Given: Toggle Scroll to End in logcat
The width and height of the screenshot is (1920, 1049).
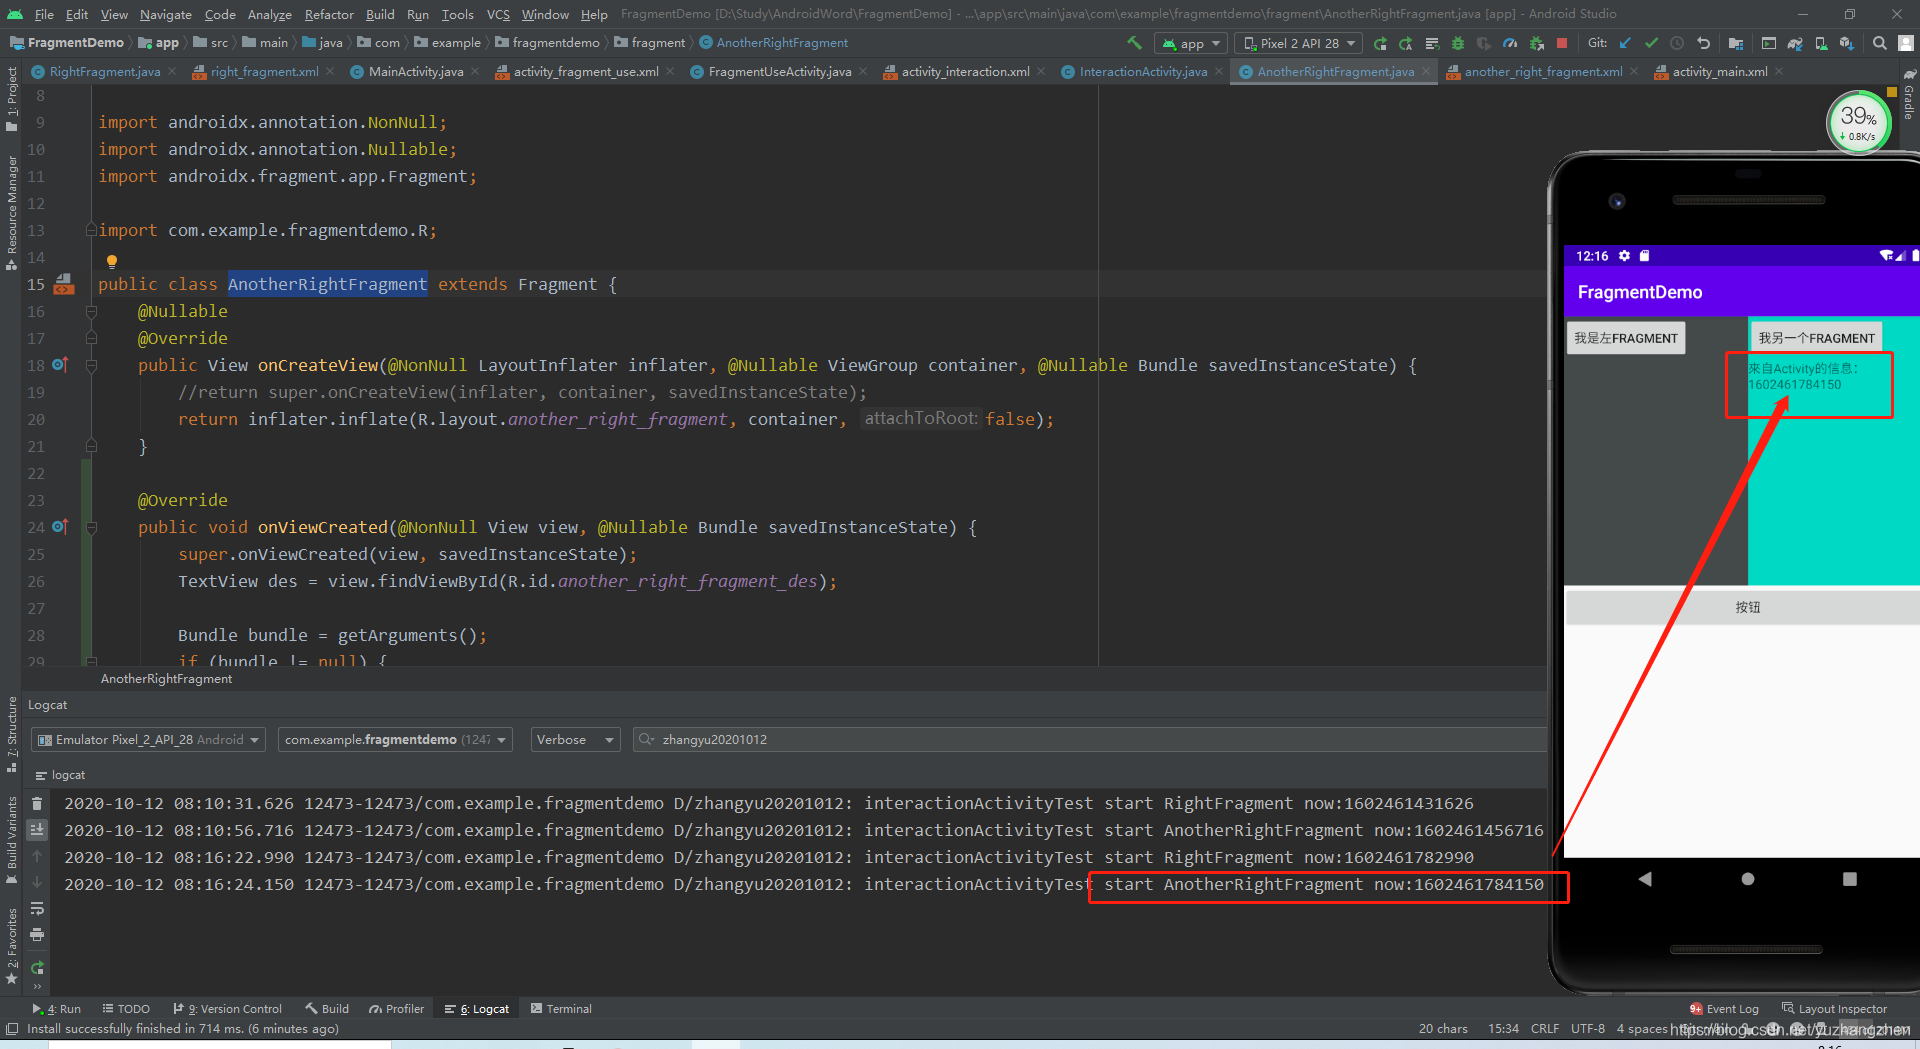Looking at the screenshot, I should click(37, 830).
